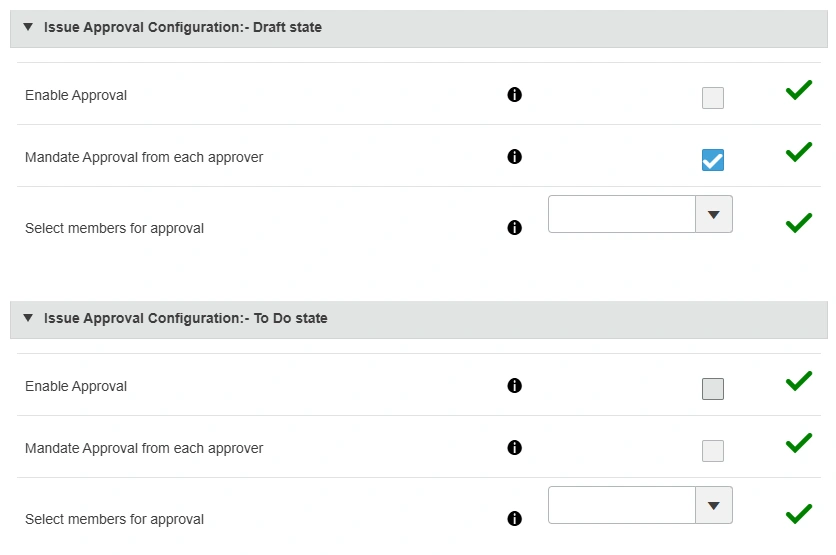Click info icon for Draft Mandate Approval

coord(515,157)
